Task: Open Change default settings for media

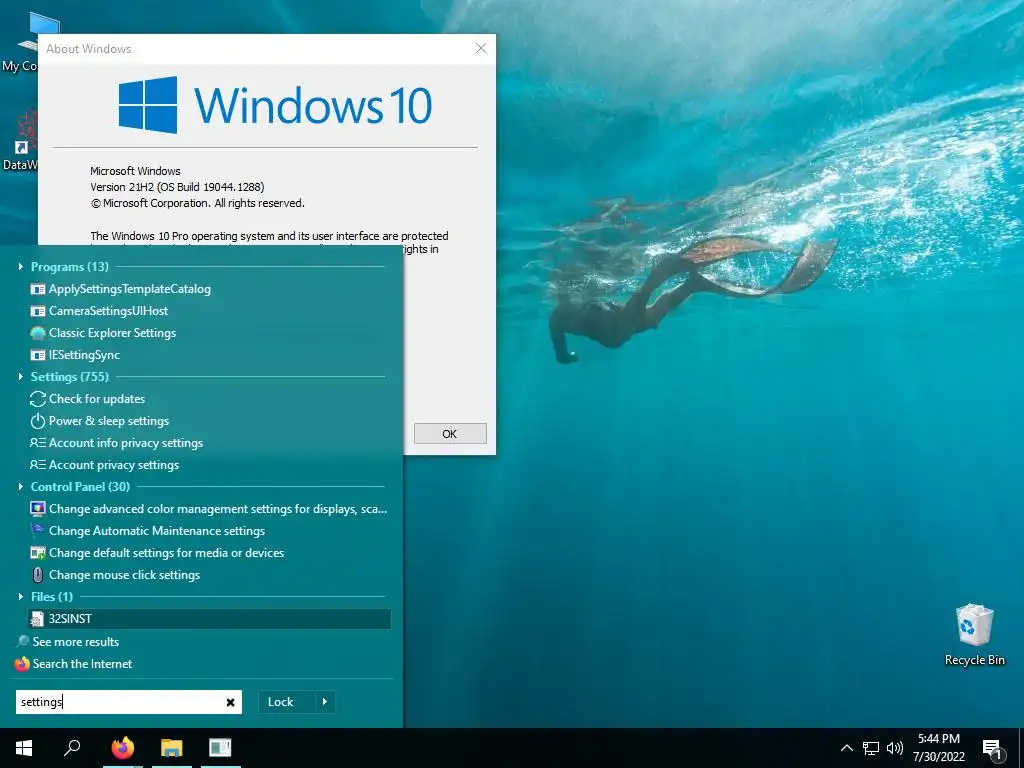Action: tap(209, 553)
